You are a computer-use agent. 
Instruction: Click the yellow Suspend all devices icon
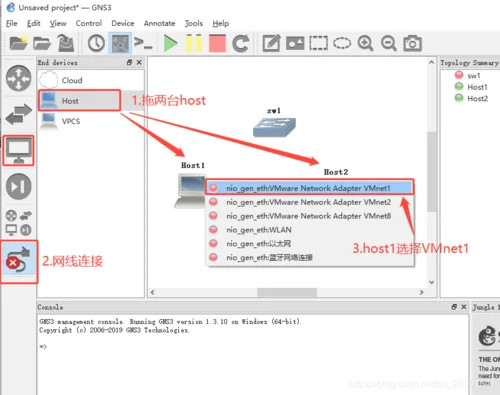pyautogui.click(x=194, y=43)
